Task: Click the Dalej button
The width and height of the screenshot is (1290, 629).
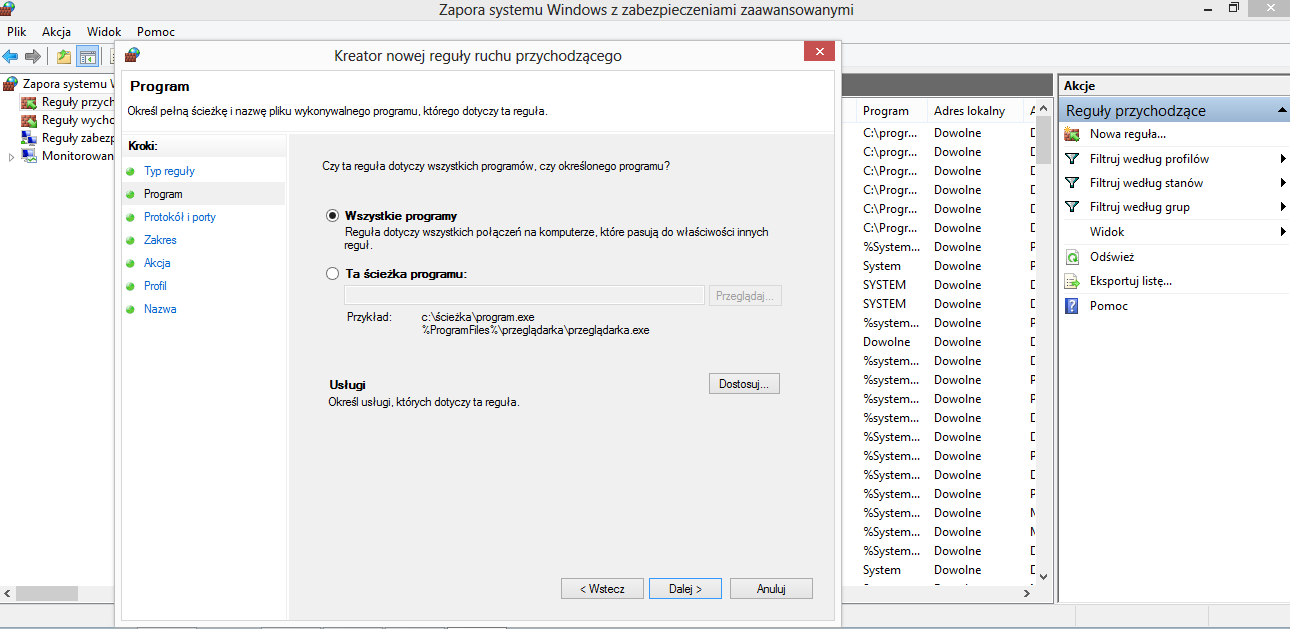Action: 685,589
